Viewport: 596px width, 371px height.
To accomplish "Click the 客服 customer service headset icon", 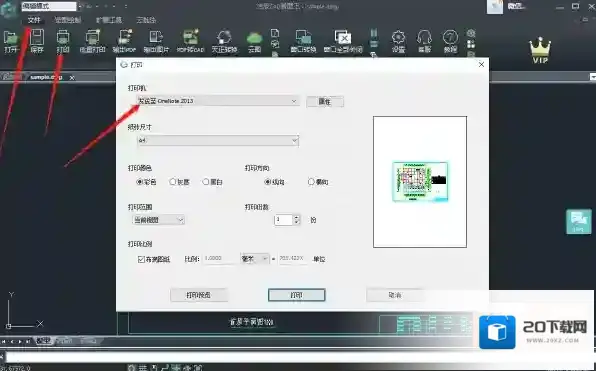I will pyautogui.click(x=424, y=41).
